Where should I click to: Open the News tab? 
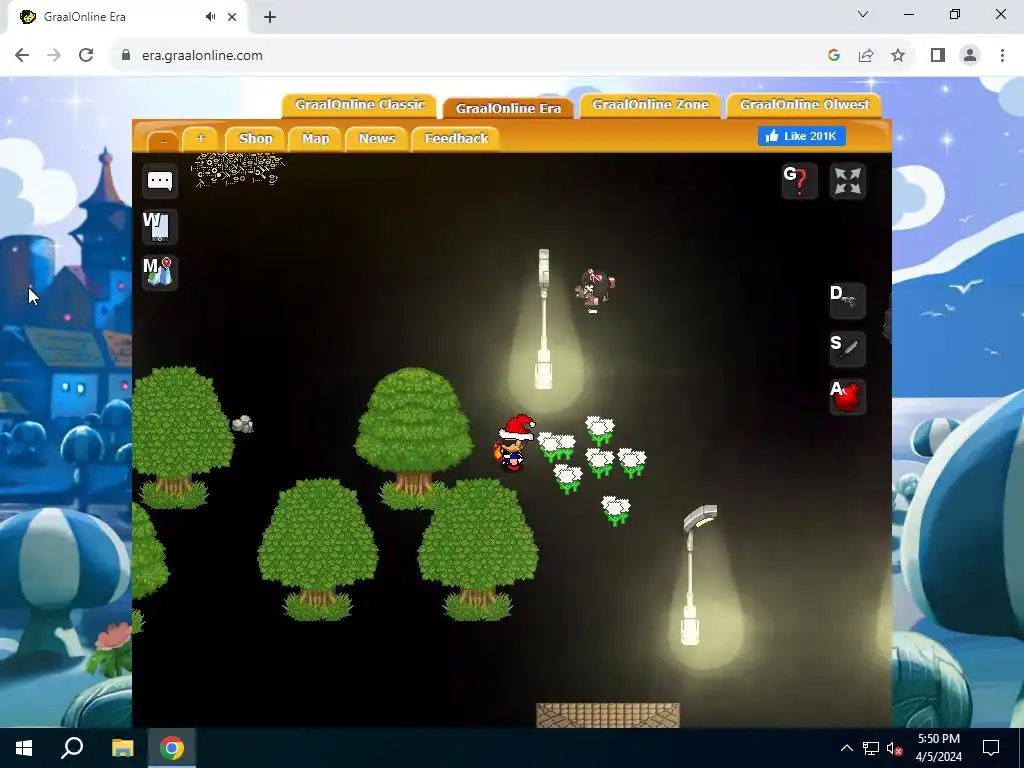(377, 138)
